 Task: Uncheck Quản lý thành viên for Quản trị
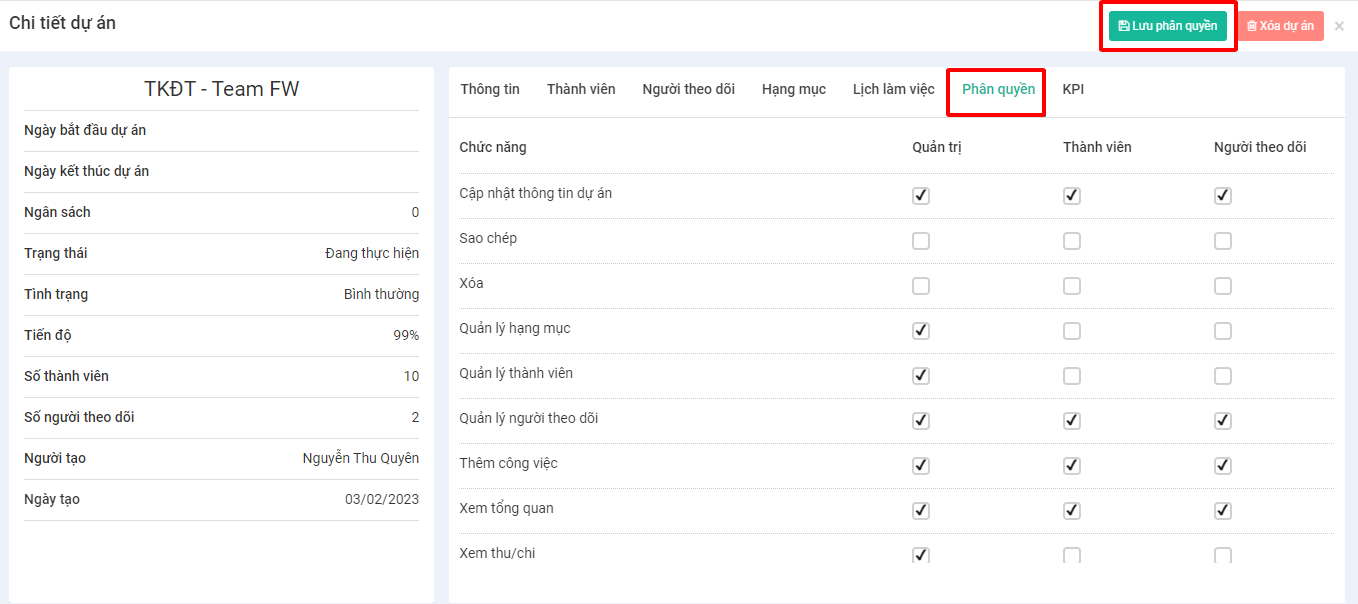(x=921, y=376)
